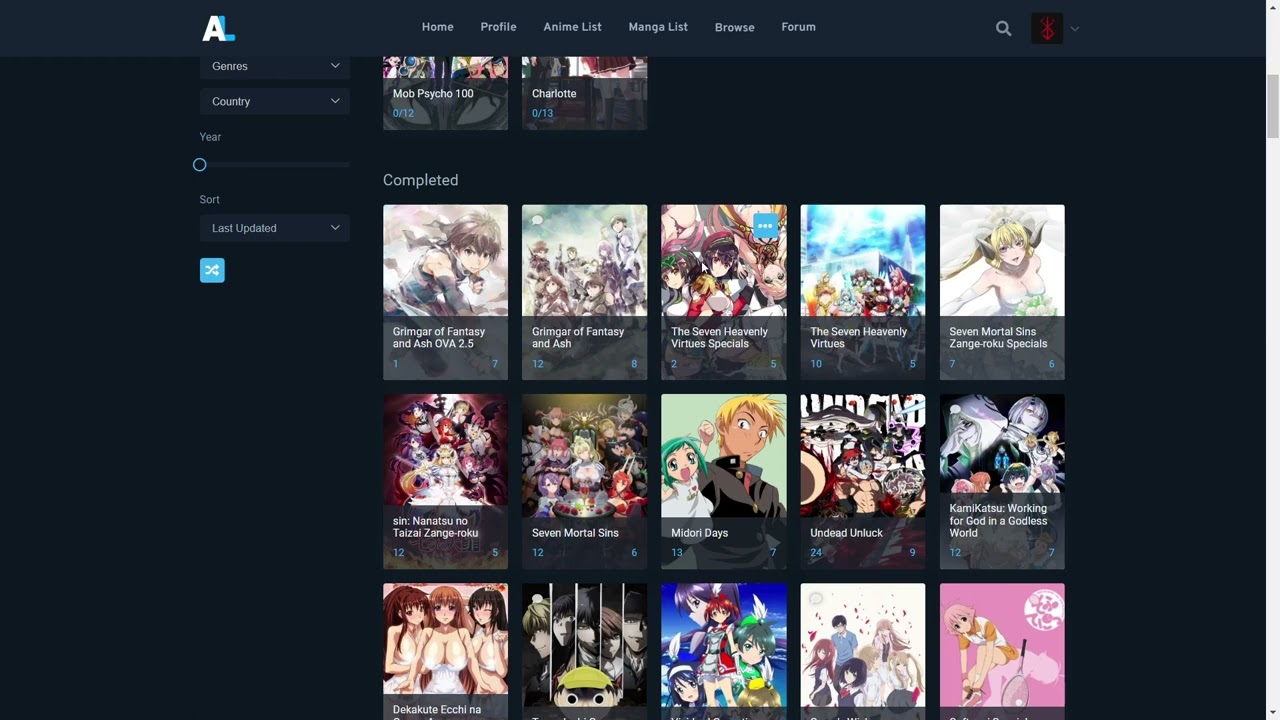
Task: Click Grimgar of Fantasy and Ash score 8
Action: [633, 364]
